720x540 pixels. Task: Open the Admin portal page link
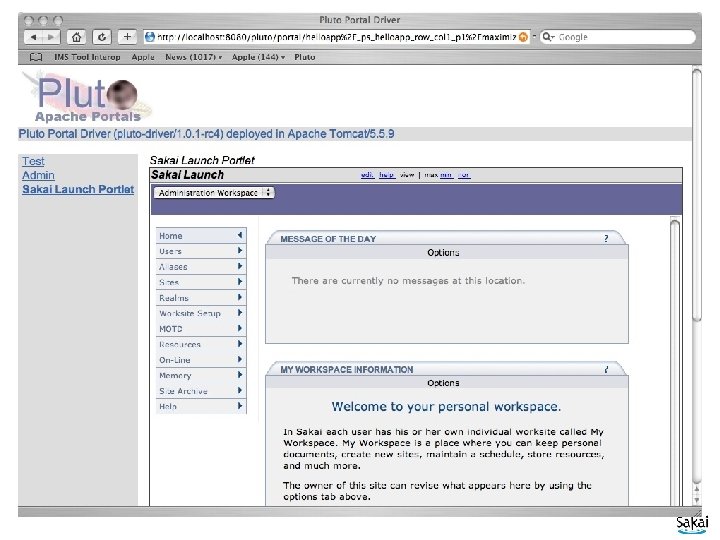point(38,175)
